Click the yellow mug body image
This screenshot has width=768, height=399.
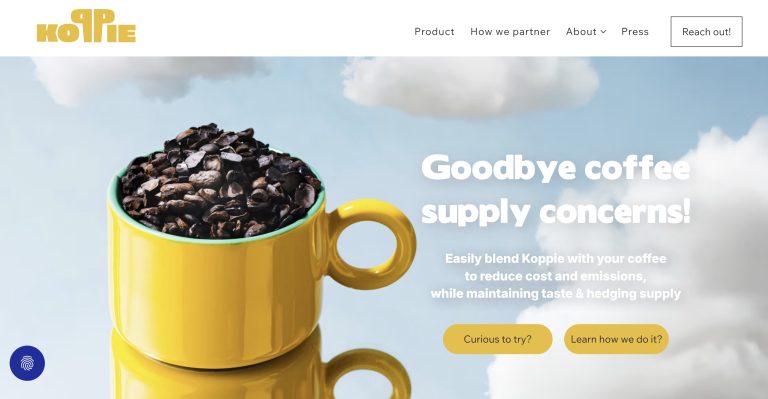(216, 294)
